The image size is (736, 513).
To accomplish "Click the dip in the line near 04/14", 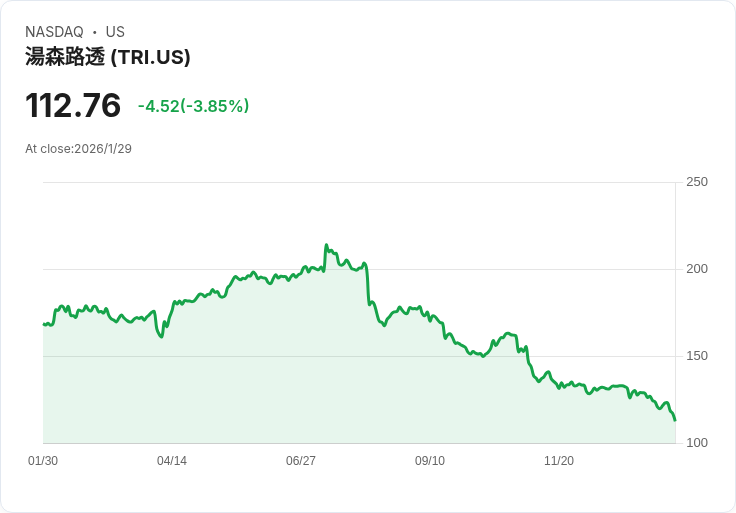I will tap(162, 336).
